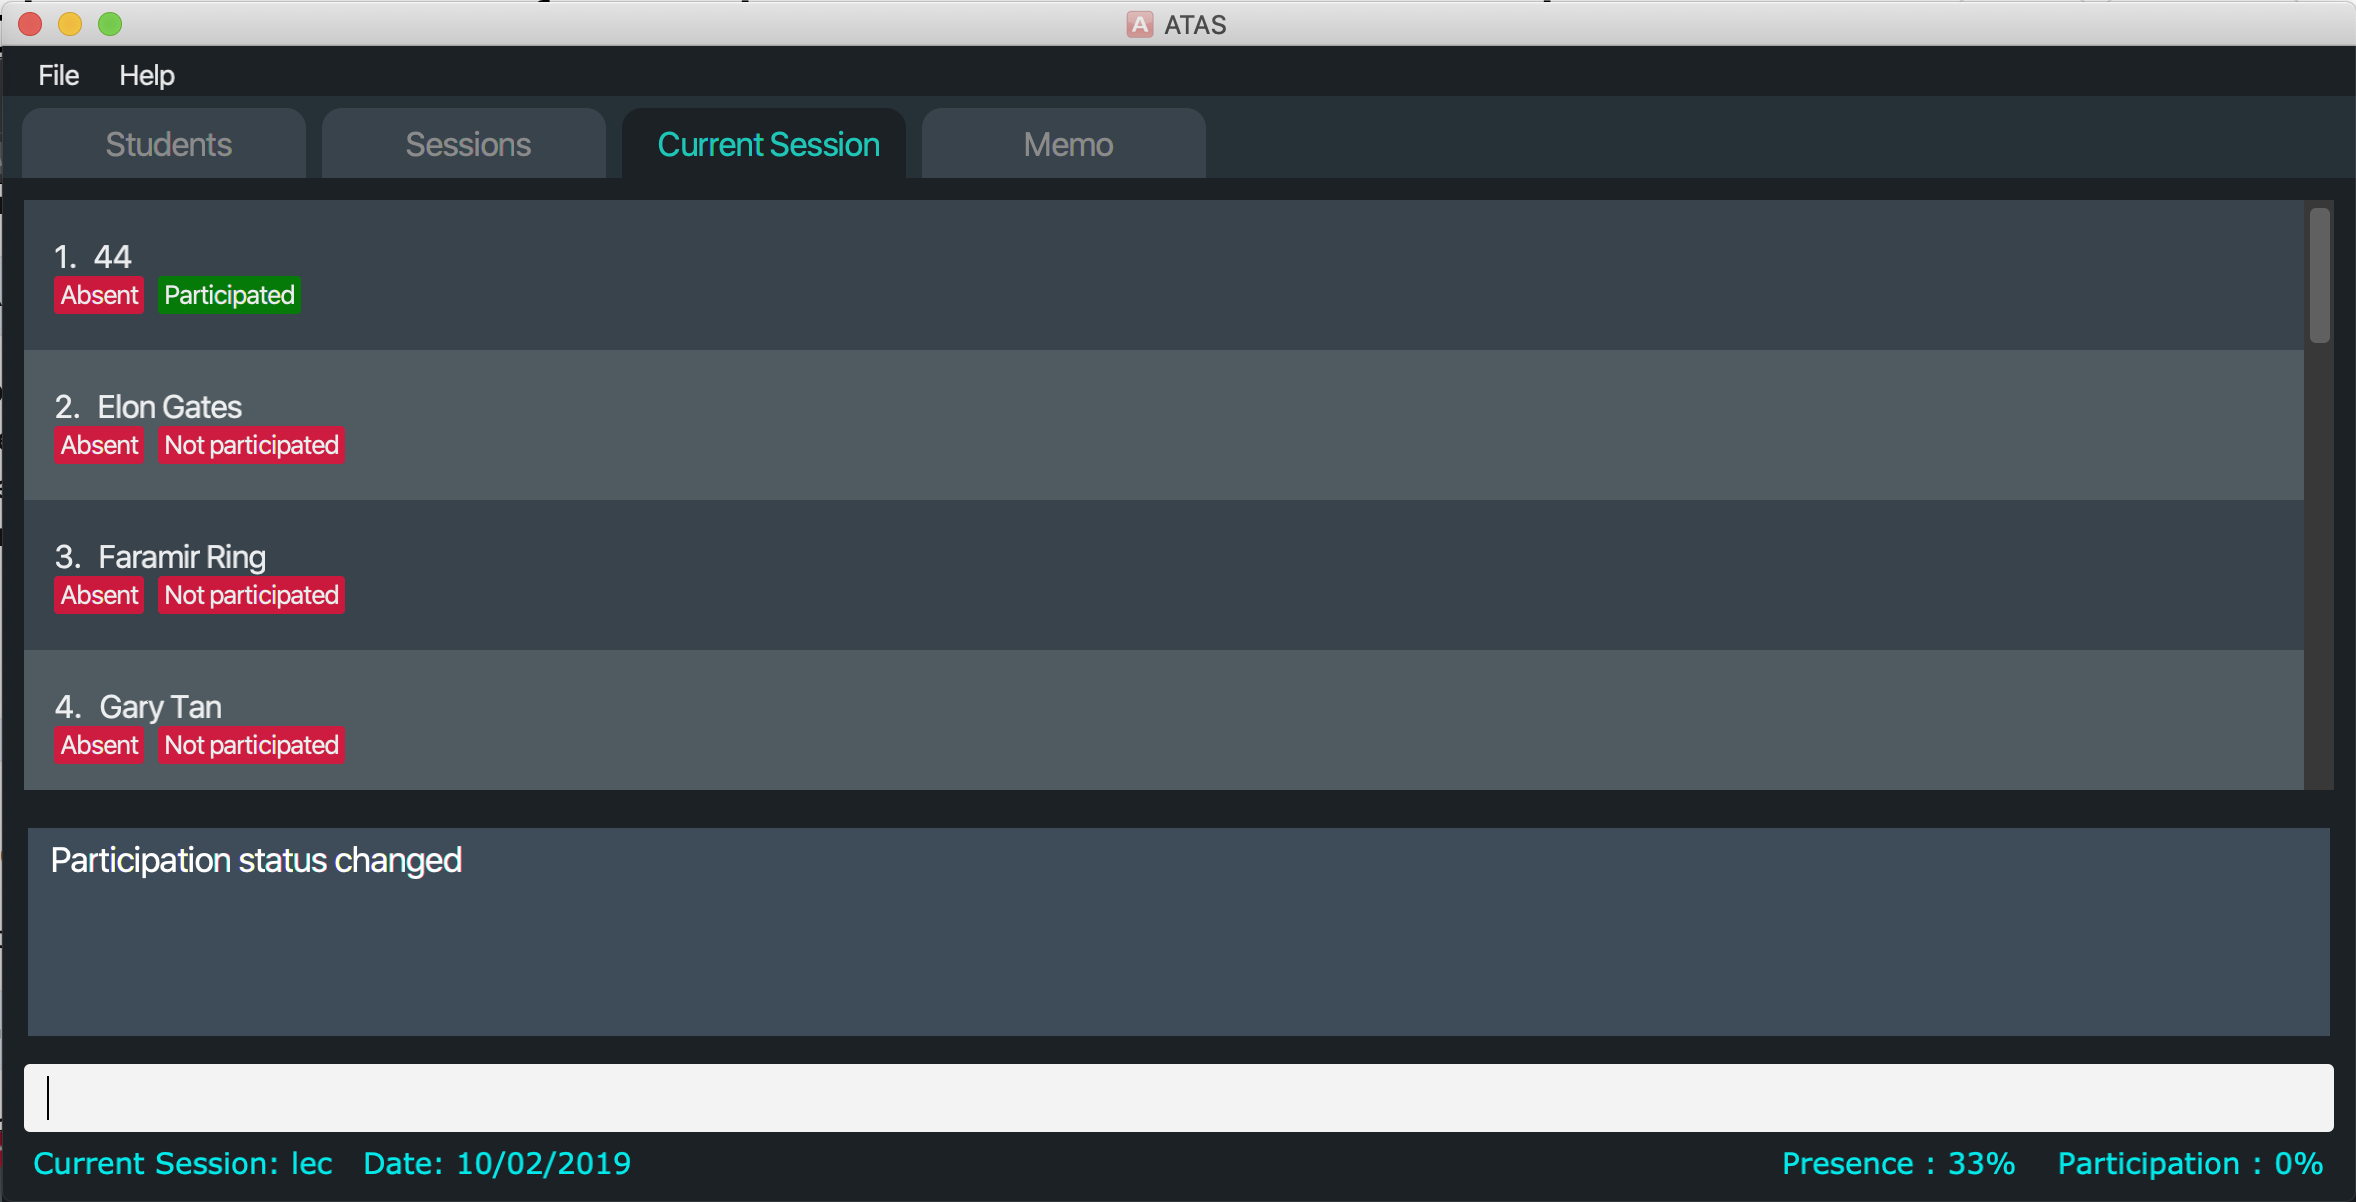Viewport: 2356px width, 1202px height.
Task: Click the ATAS app icon in title bar
Action: tap(1139, 24)
